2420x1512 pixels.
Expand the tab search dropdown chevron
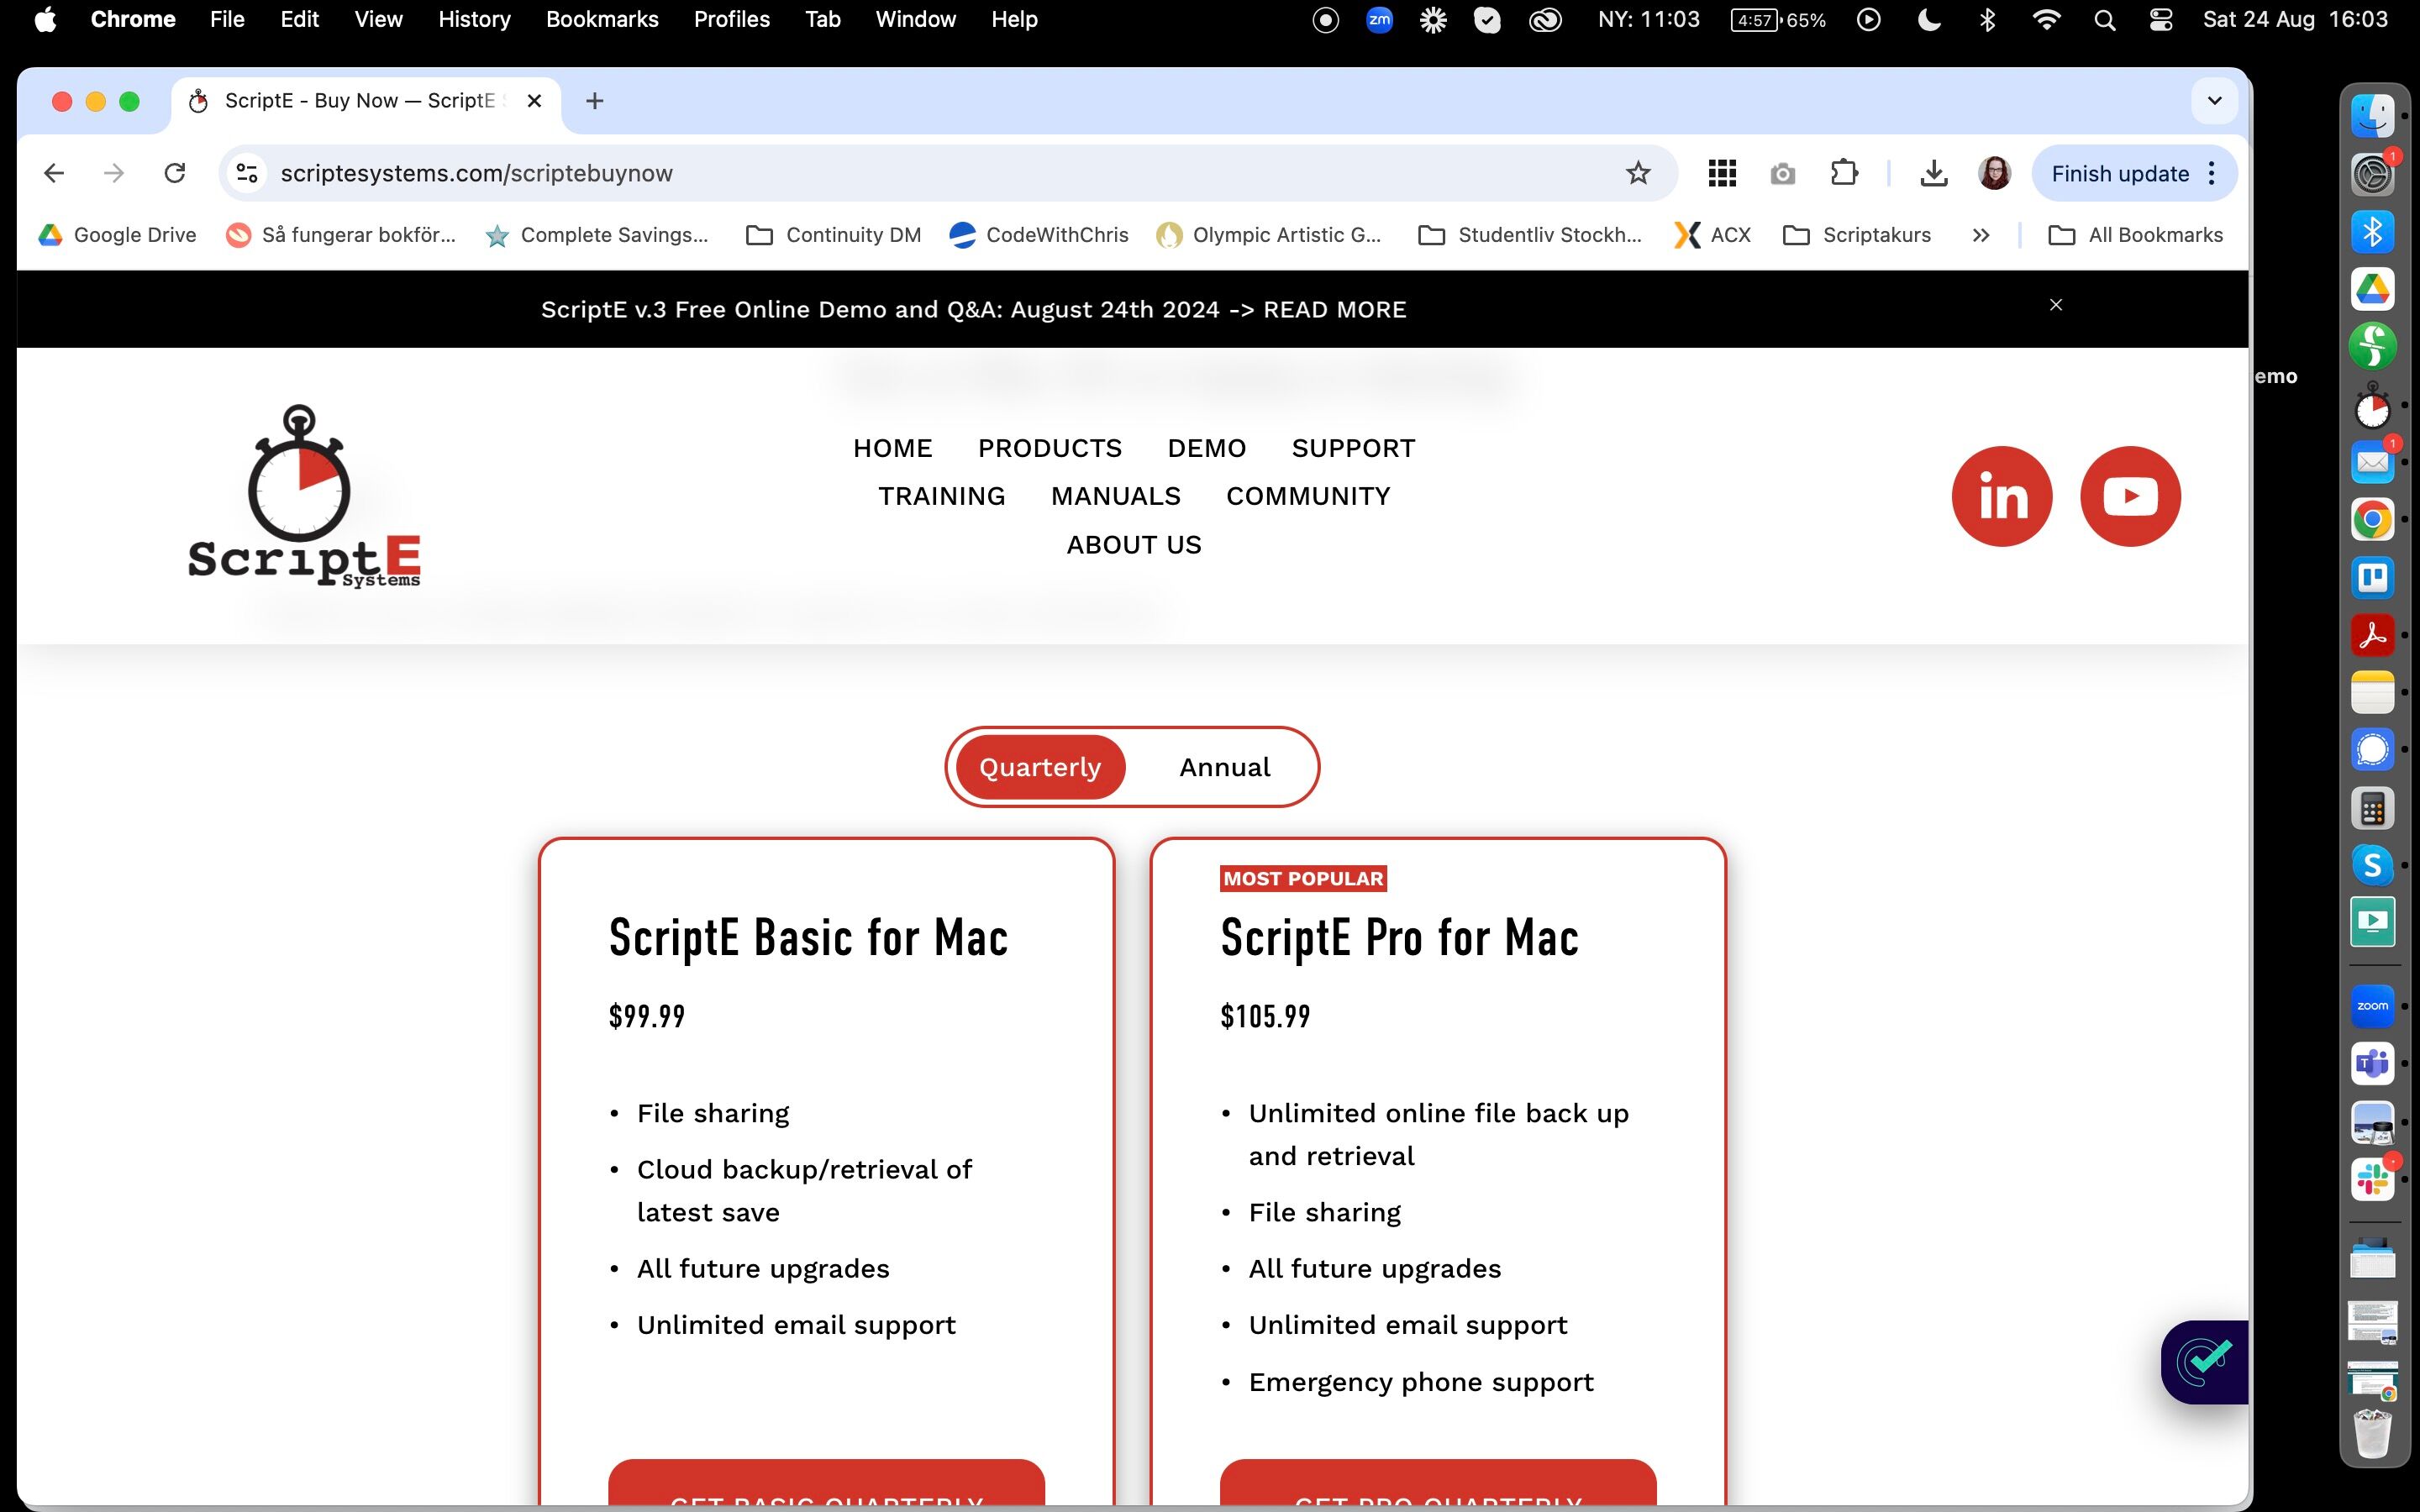[2214, 101]
